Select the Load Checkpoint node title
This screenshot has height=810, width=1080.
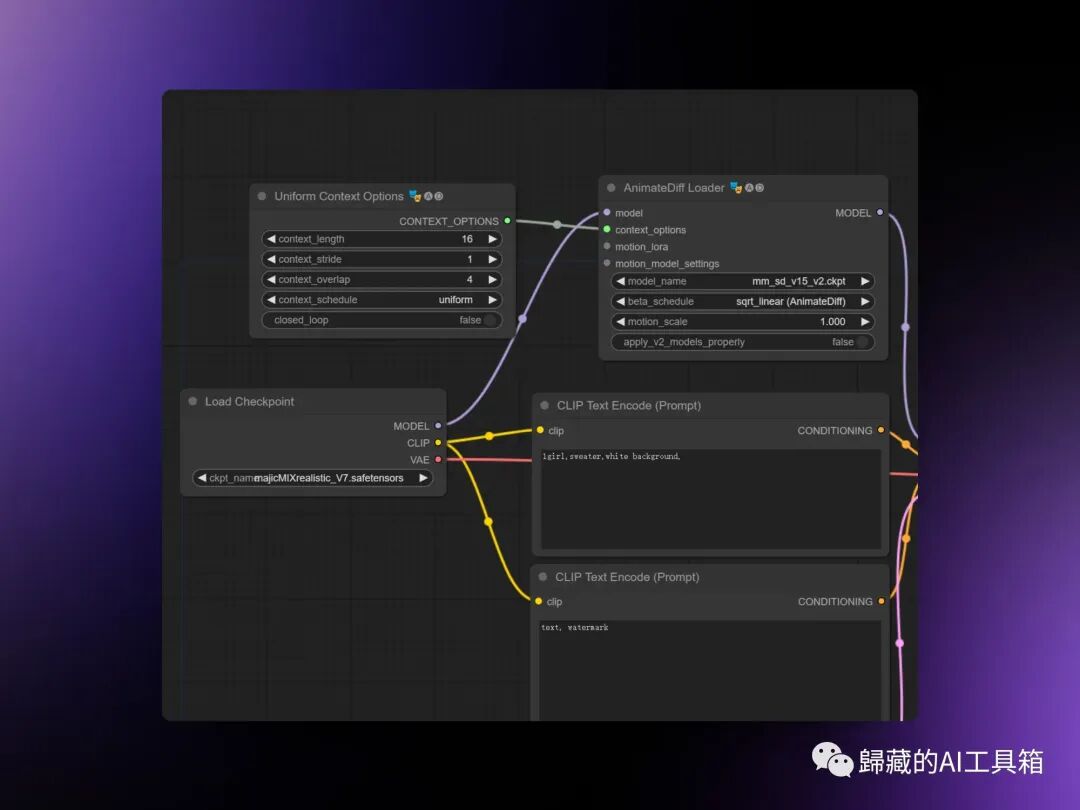(x=249, y=402)
